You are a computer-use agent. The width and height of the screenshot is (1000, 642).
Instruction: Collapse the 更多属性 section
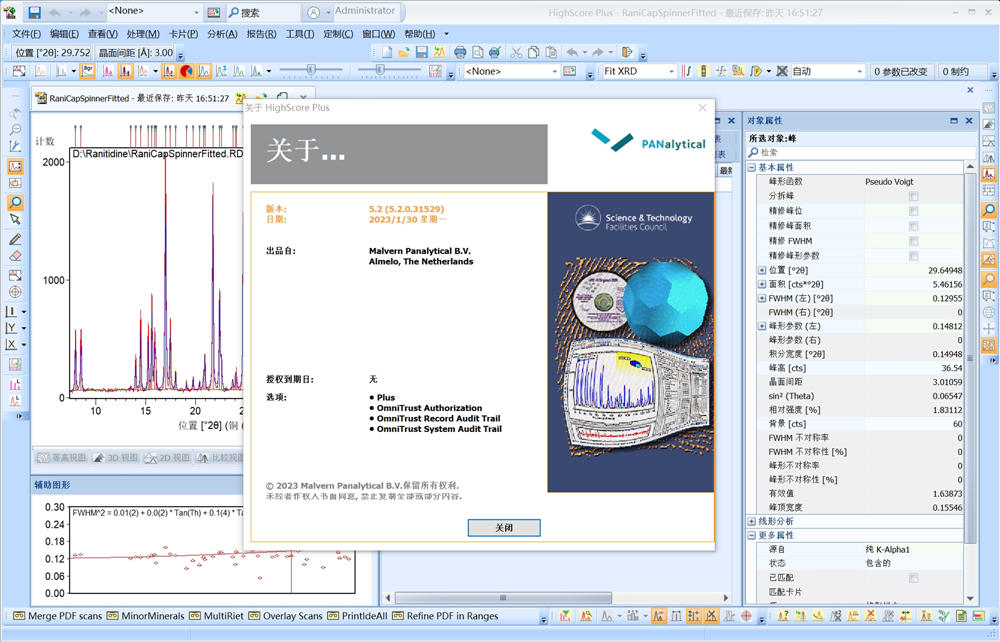pyautogui.click(x=751, y=536)
